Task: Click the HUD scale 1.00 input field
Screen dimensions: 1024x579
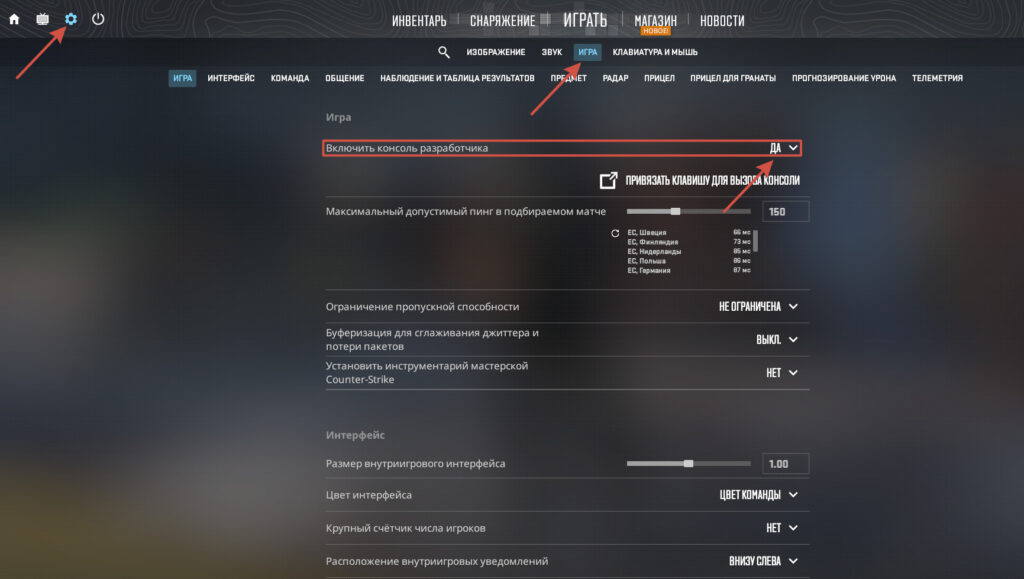Action: point(786,463)
